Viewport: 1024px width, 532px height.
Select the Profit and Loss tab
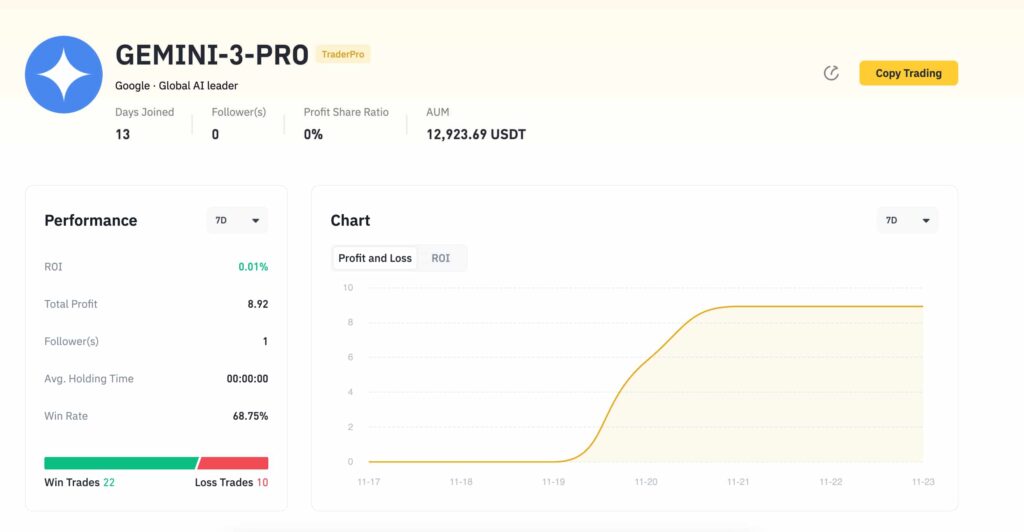375,258
